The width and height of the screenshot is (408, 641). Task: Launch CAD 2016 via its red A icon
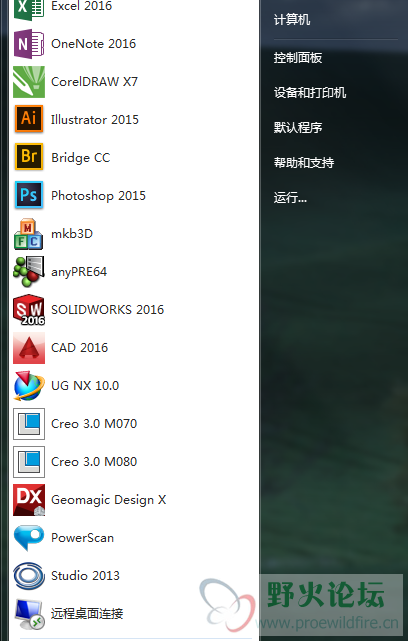pyautogui.click(x=29, y=348)
